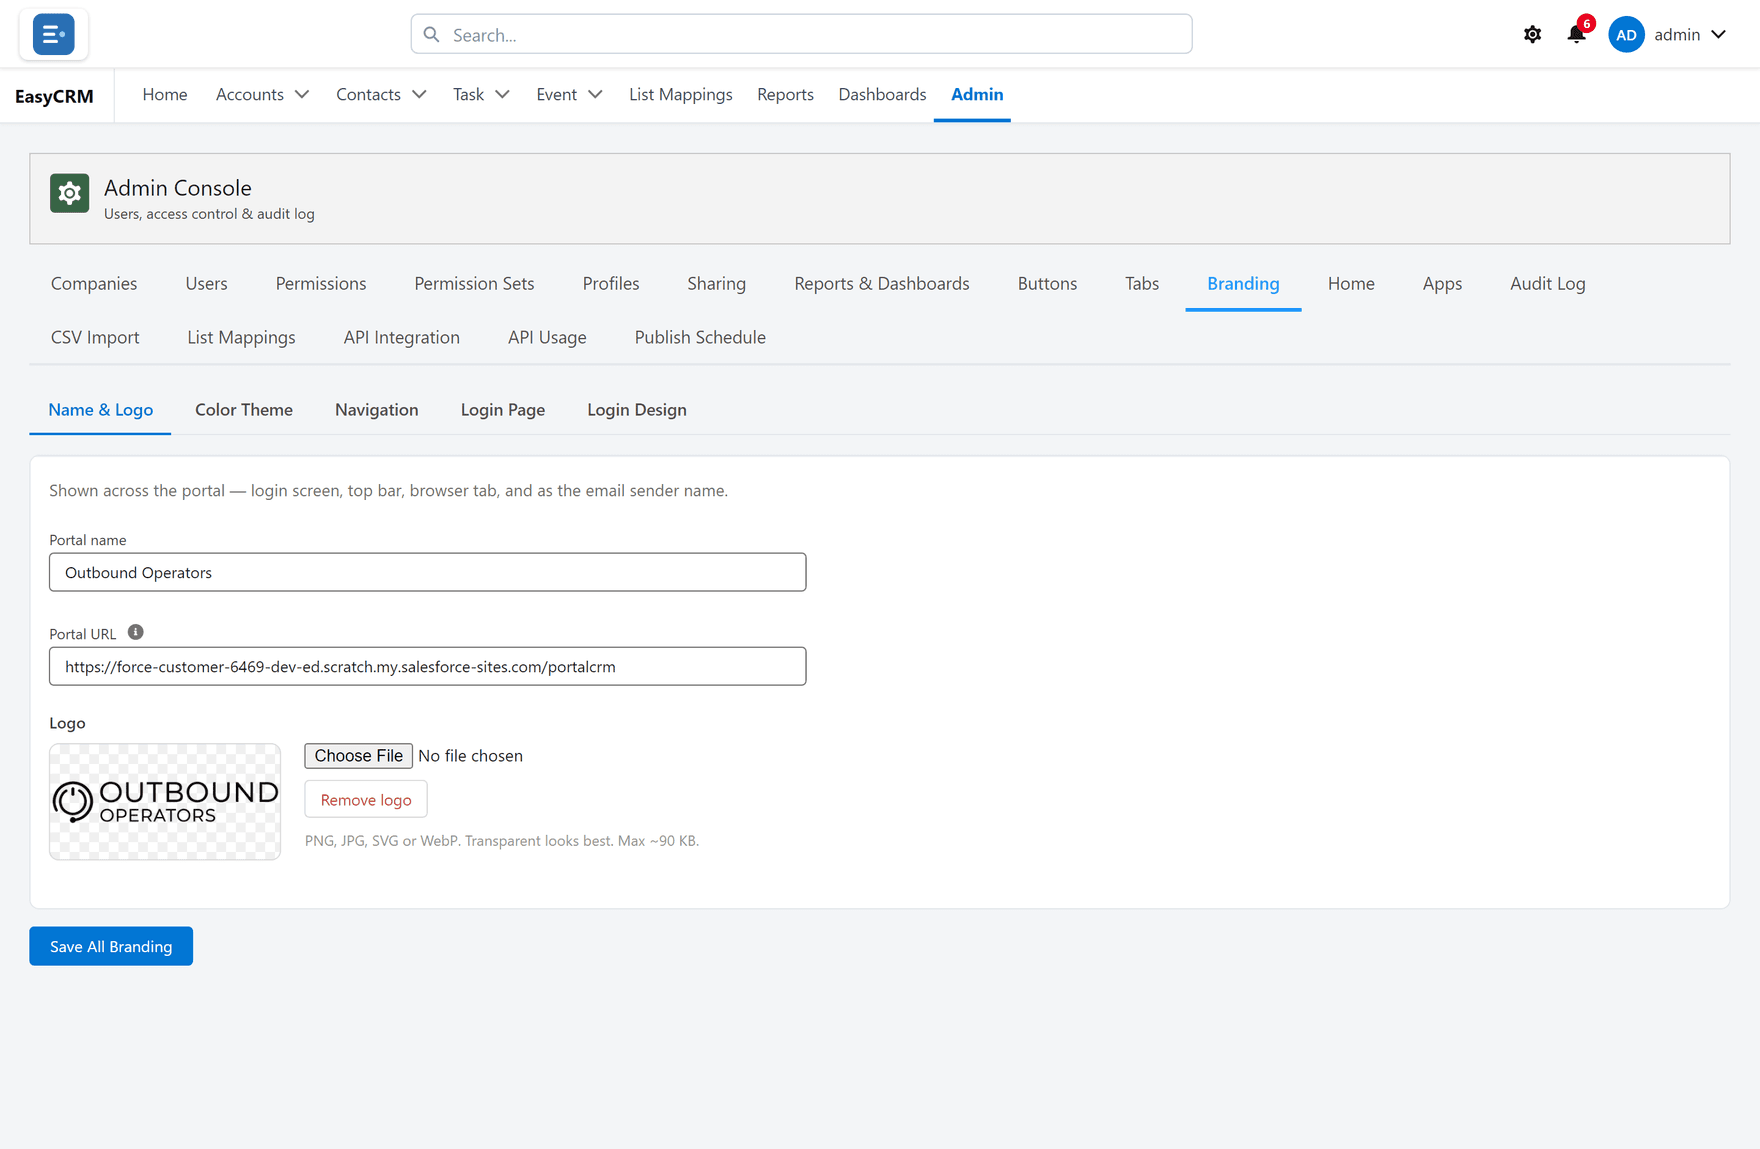Viewport: 1760px width, 1149px height.
Task: Open the Login Page sub-tab
Action: [502, 409]
